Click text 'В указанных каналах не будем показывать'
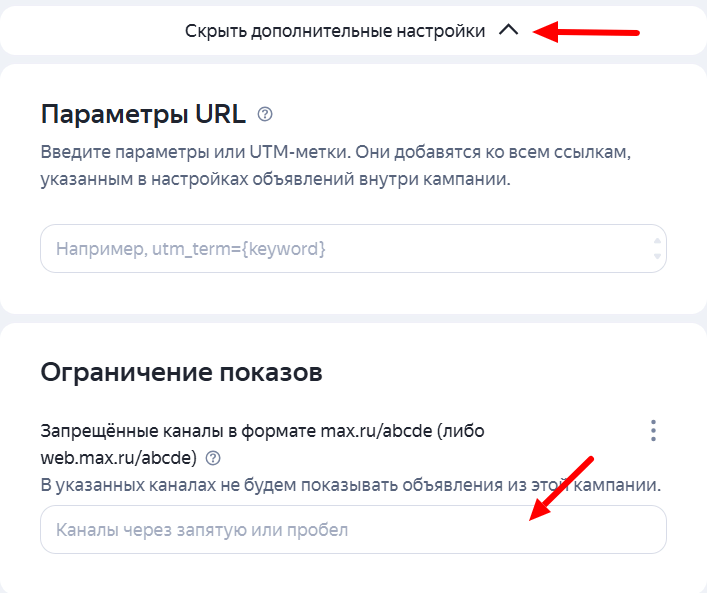The width and height of the screenshot is (707, 593). 220,485
